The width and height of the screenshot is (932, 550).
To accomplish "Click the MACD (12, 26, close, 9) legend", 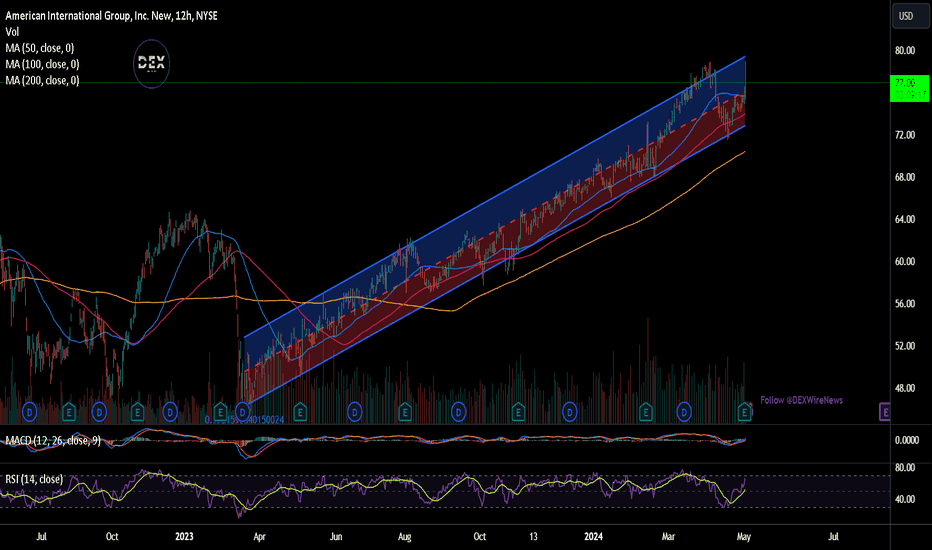I will [53, 441].
